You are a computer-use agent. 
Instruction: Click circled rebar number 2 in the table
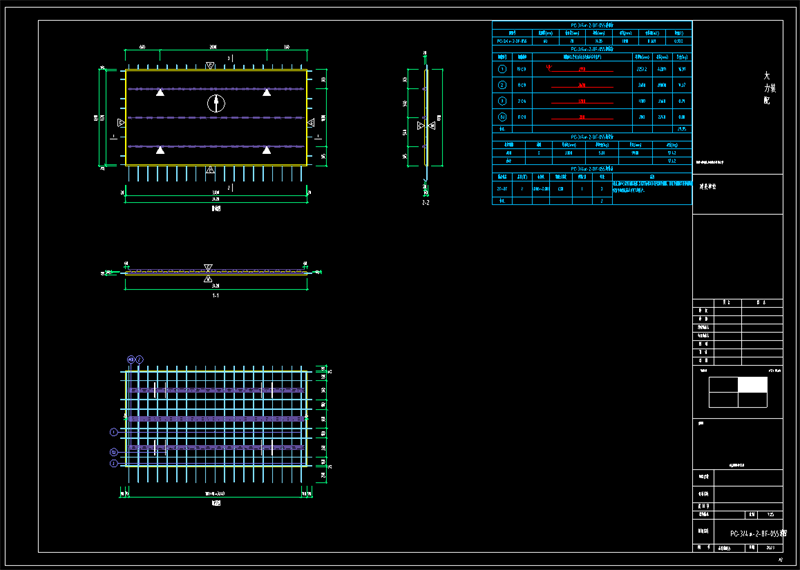pyautogui.click(x=503, y=85)
